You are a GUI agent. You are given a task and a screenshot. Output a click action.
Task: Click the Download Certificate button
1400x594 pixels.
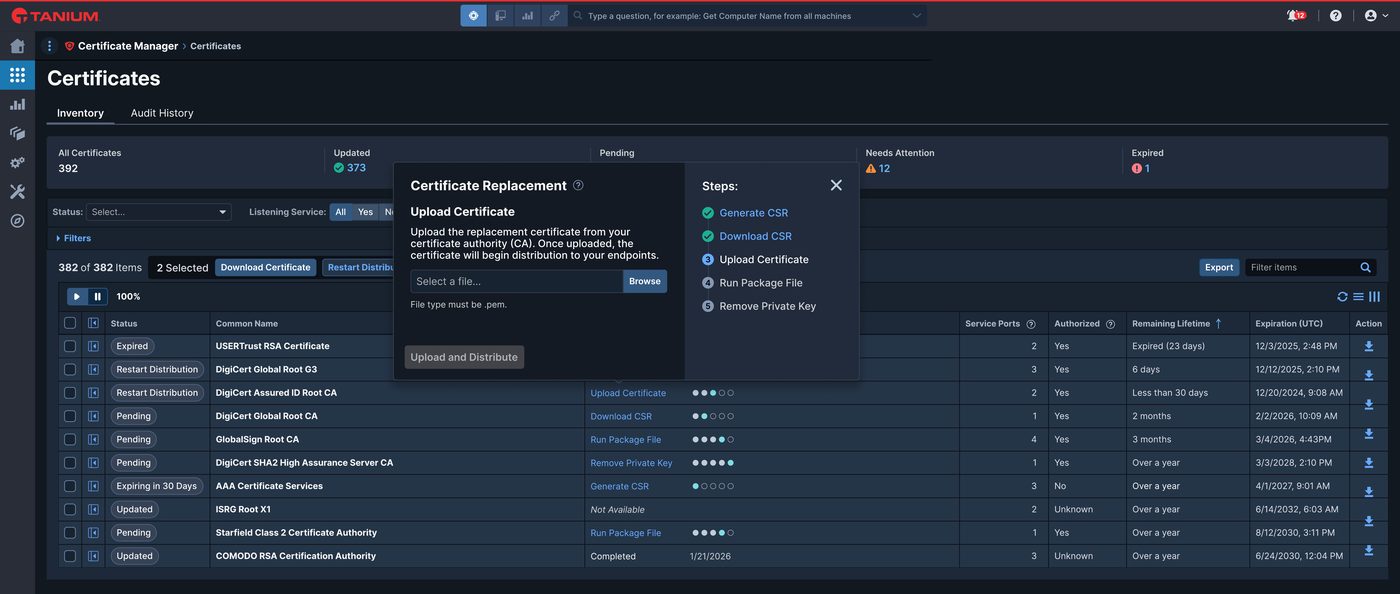266,267
